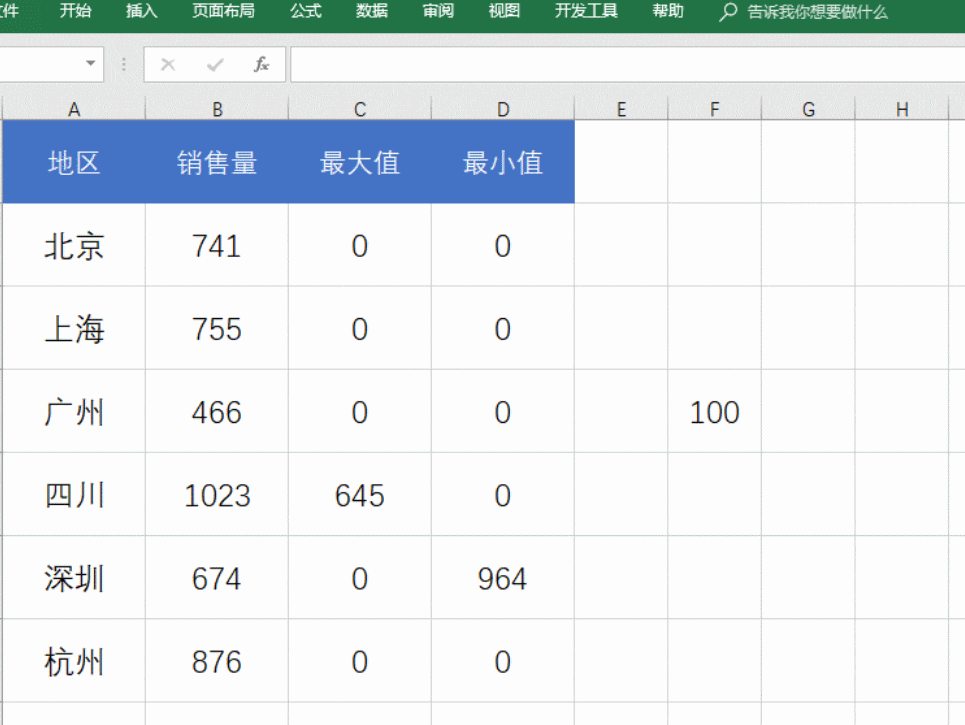Open the 审阅 ribbon tab
Screen dimensions: 965x725
click(438, 10)
